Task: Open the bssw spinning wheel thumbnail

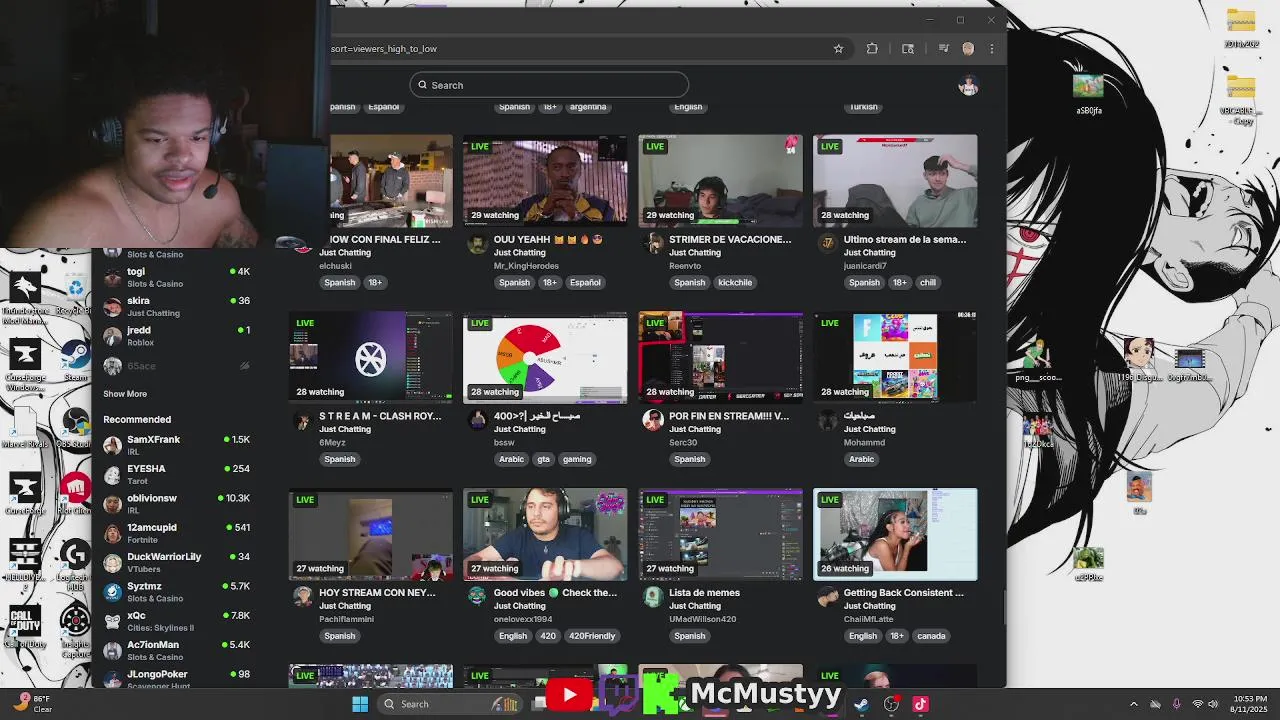Action: (545, 357)
